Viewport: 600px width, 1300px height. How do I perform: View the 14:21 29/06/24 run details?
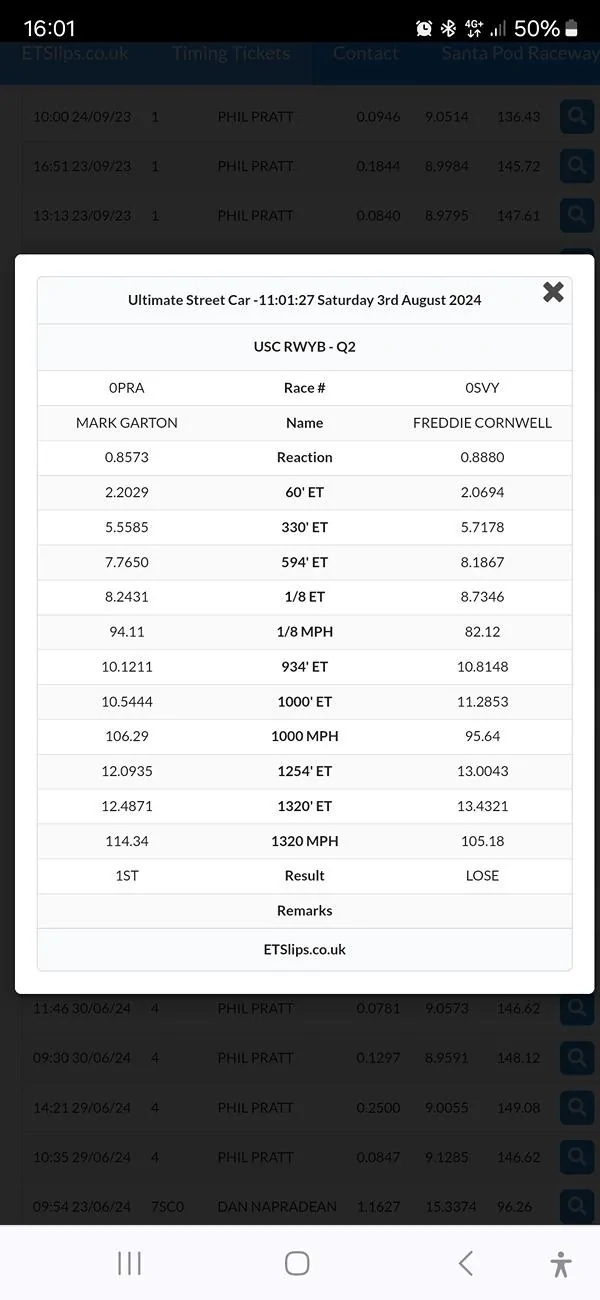[577, 1107]
